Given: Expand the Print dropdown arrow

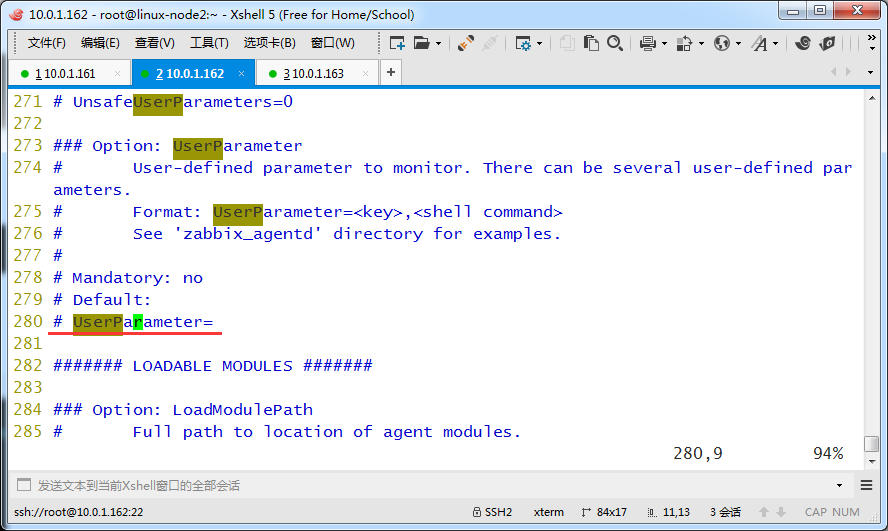Looking at the screenshot, I should pos(664,44).
